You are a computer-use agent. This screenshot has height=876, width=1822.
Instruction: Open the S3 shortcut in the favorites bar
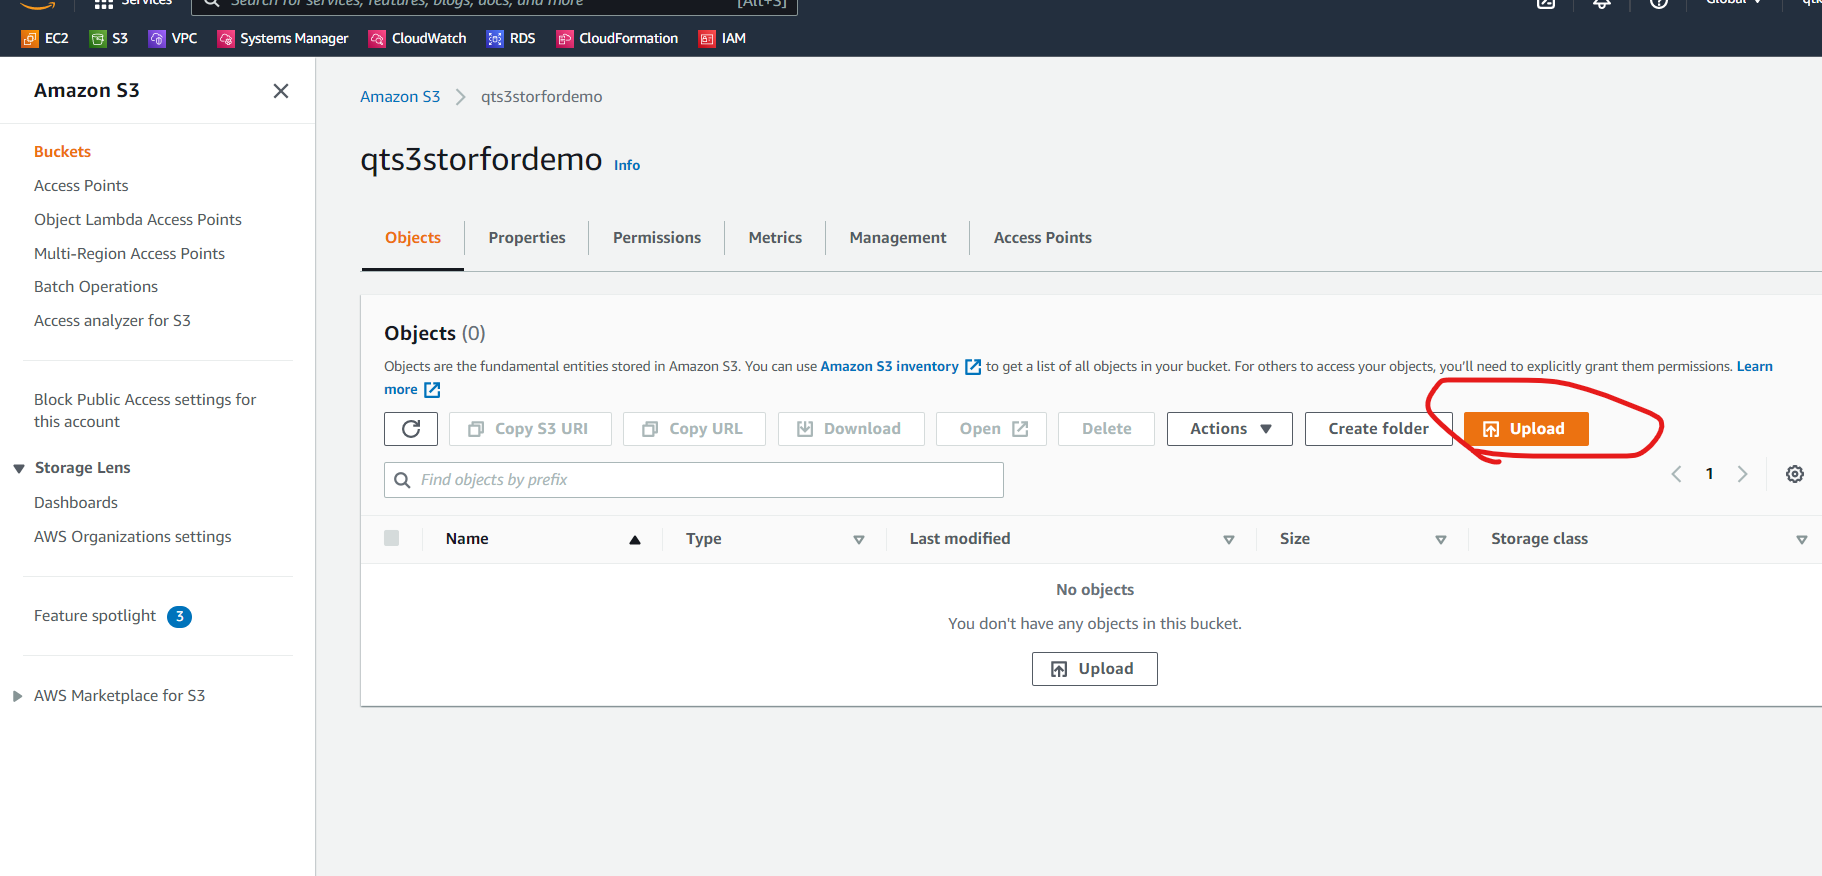coord(109,38)
